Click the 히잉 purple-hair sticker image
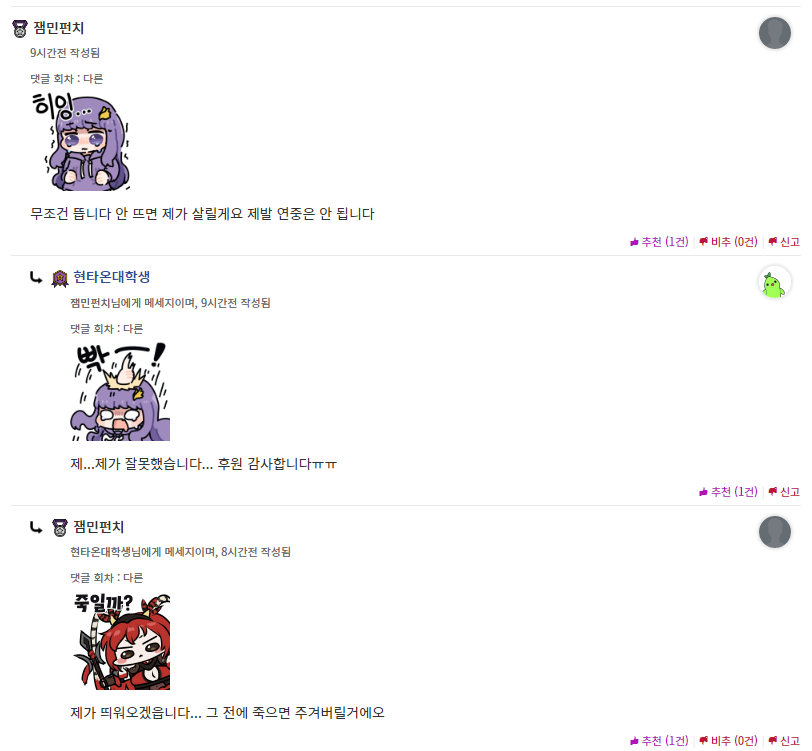812x751 pixels. 80,141
